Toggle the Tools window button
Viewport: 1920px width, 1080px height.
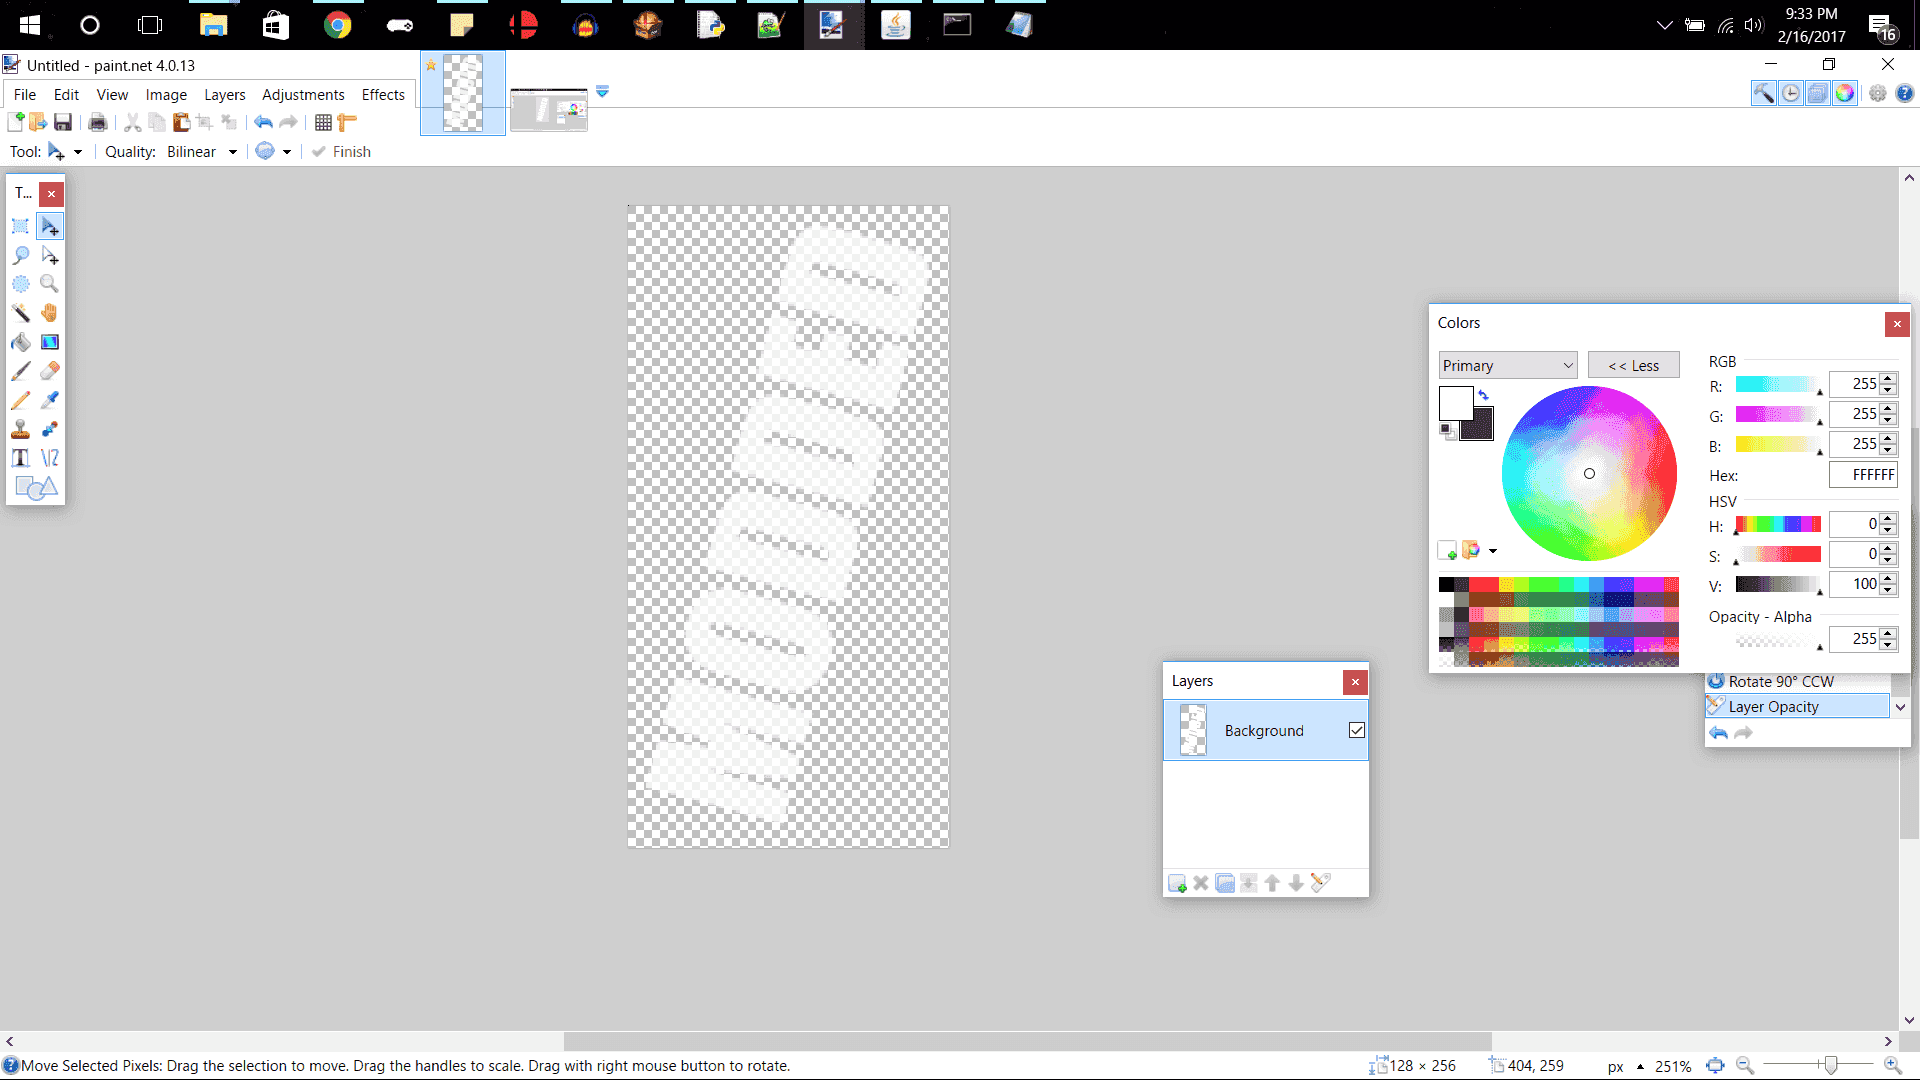coord(1764,93)
